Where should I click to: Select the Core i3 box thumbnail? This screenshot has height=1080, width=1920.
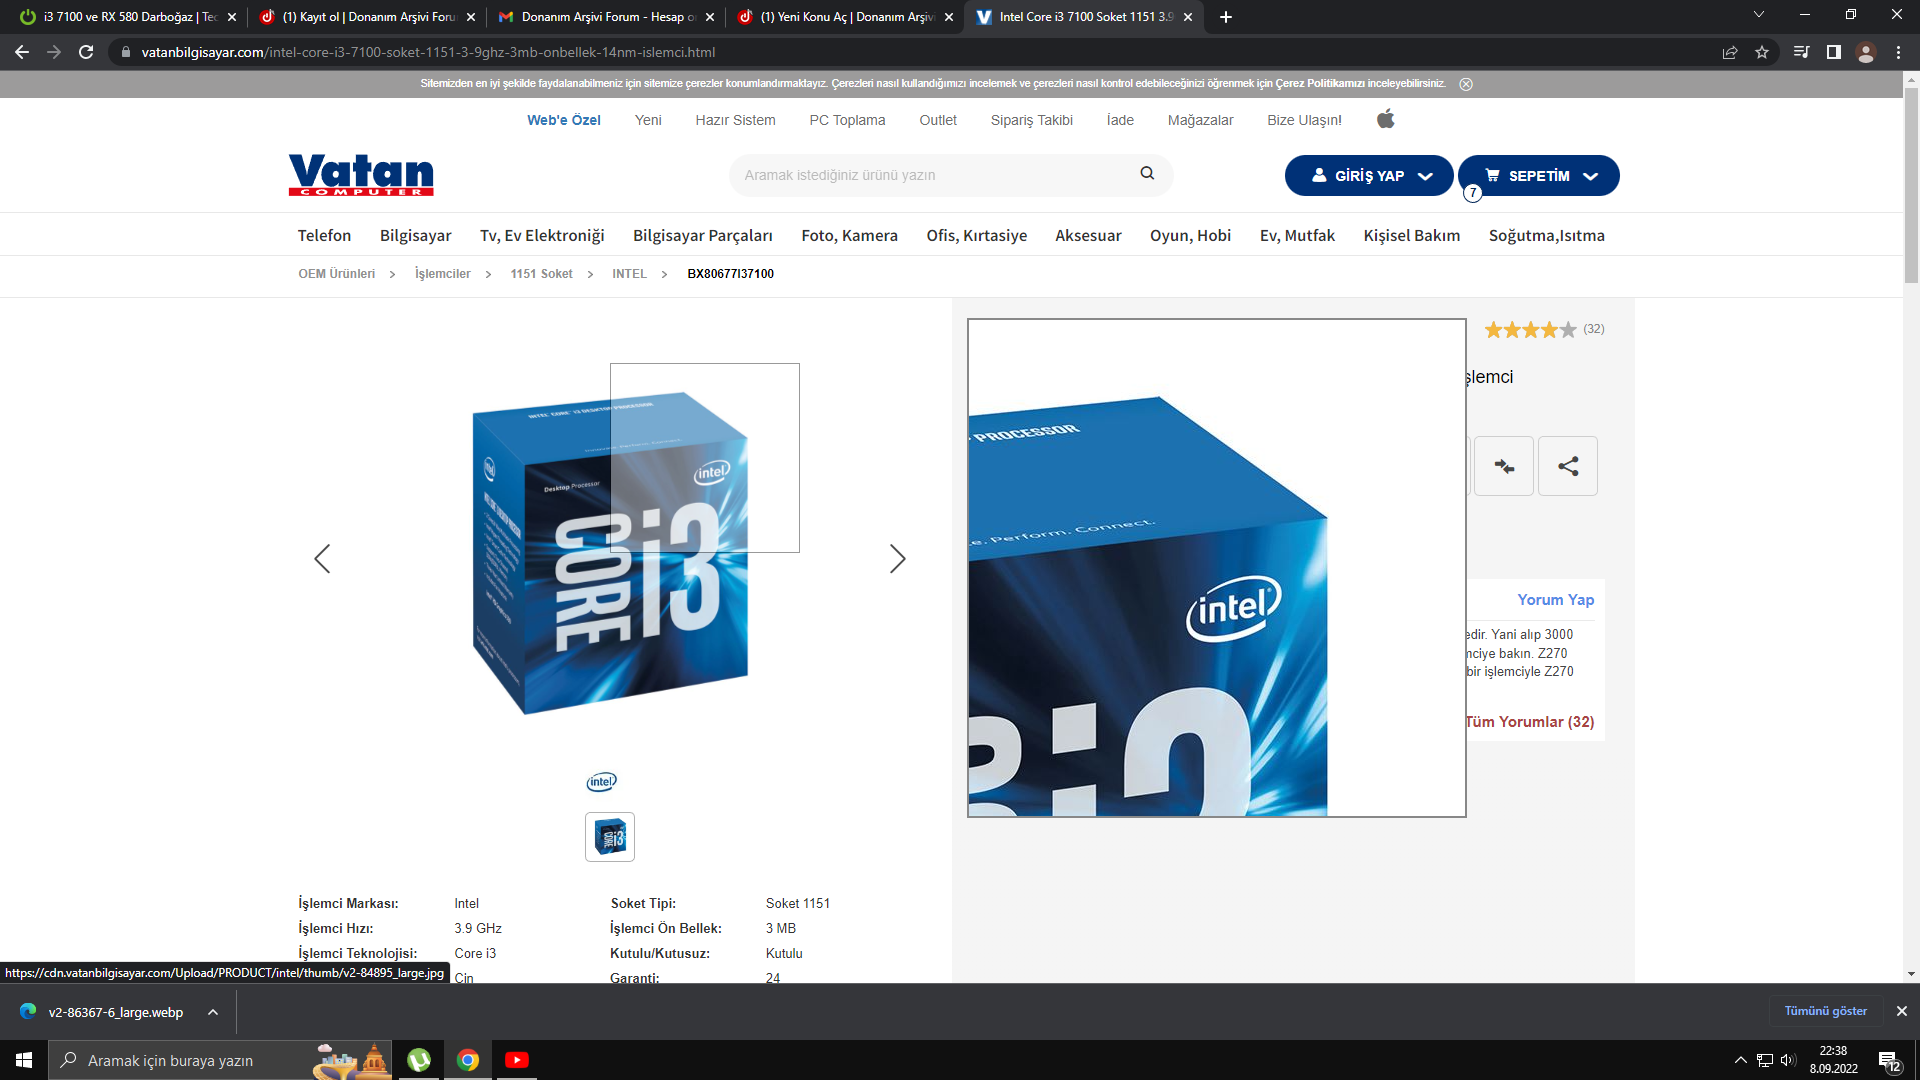point(610,837)
